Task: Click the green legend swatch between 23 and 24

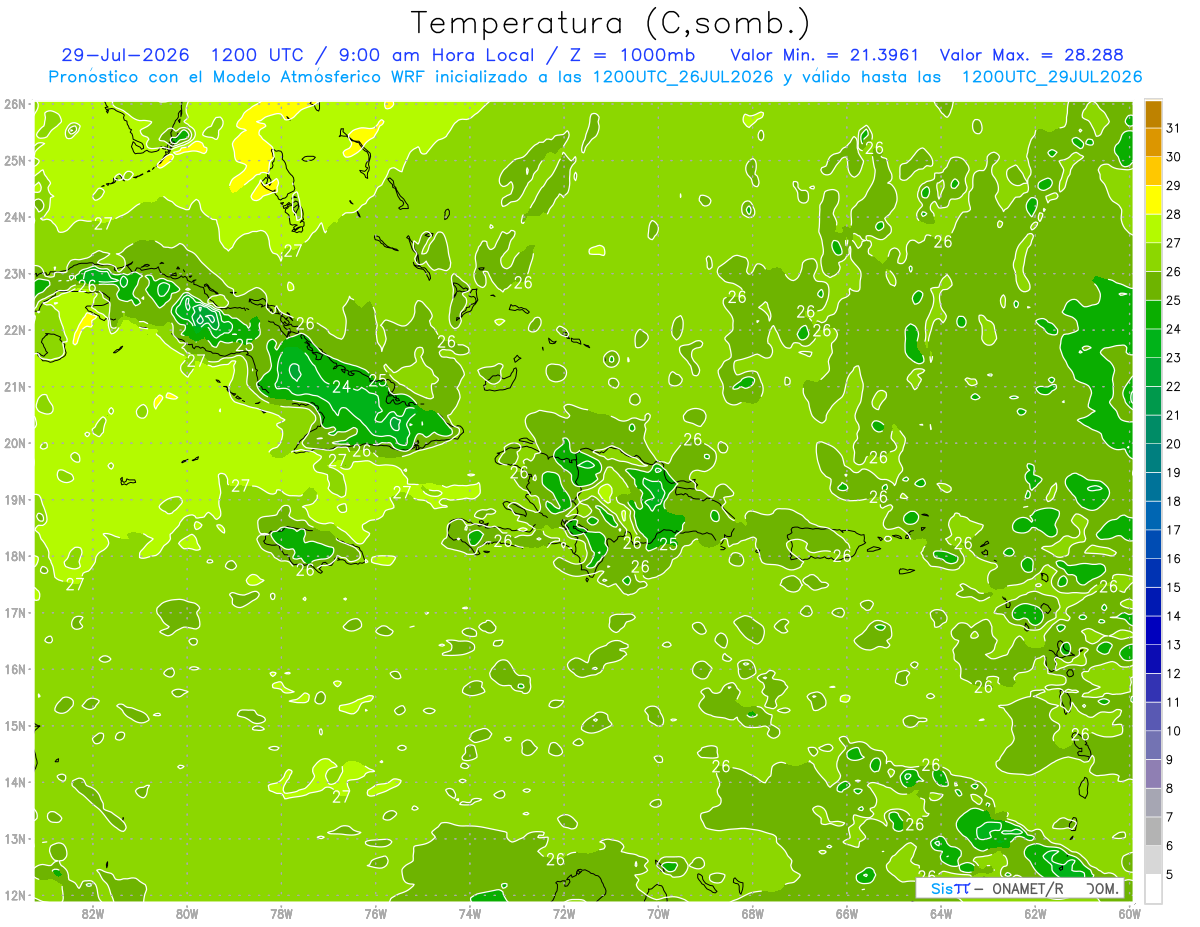Action: pyautogui.click(x=1153, y=343)
